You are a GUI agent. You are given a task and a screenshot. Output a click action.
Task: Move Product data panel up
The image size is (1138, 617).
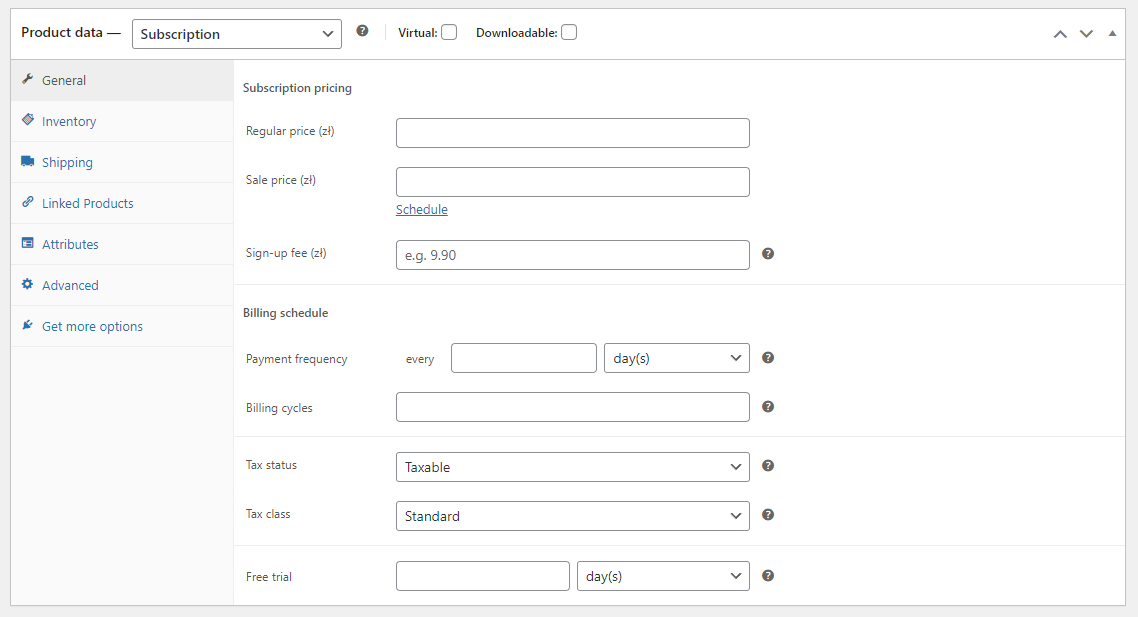coord(1060,34)
